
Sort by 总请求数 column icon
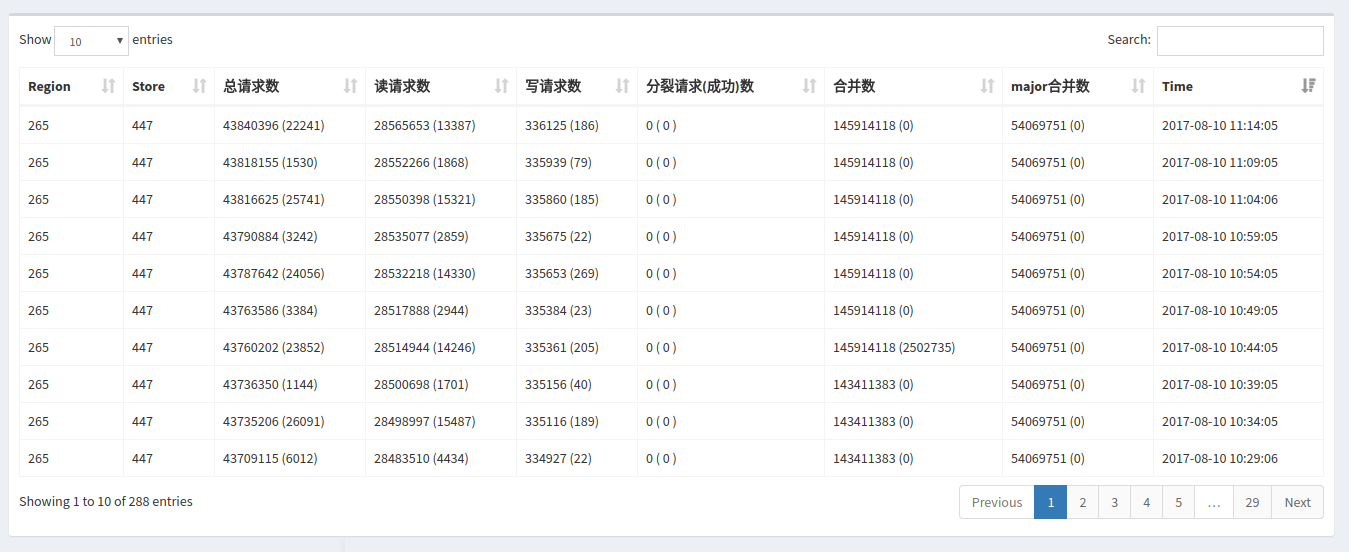(x=350, y=86)
